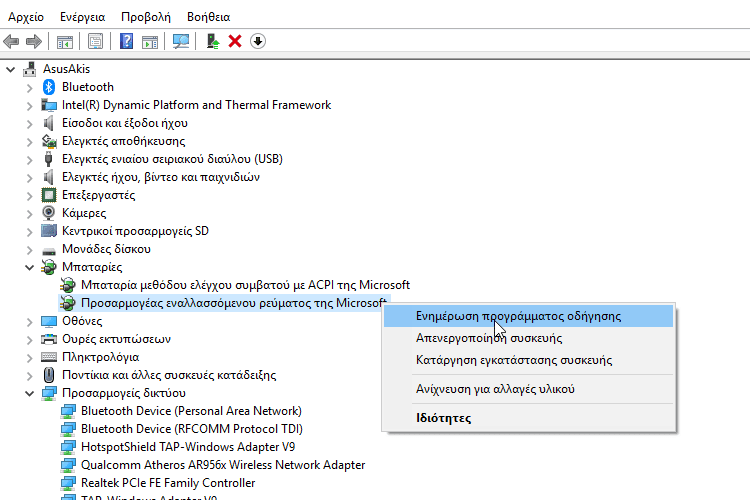Click the Μπαταρίες battery category icon
750x500 pixels.
click(x=49, y=267)
